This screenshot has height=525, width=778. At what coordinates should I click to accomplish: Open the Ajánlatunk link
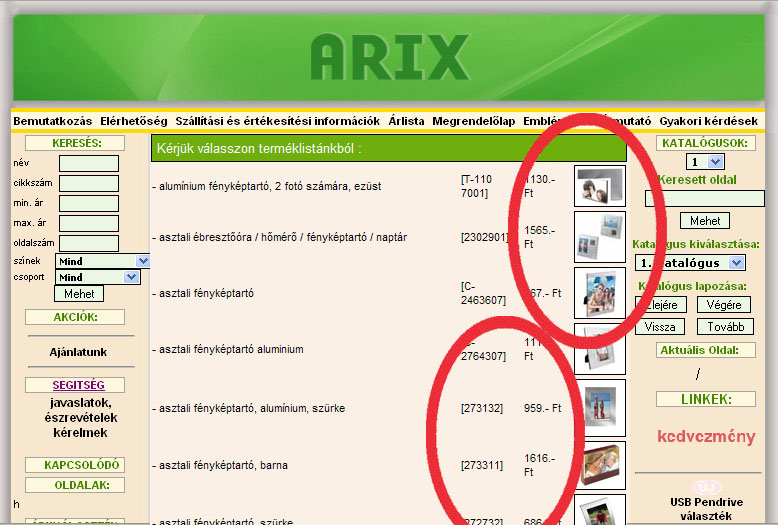pyautogui.click(x=78, y=352)
